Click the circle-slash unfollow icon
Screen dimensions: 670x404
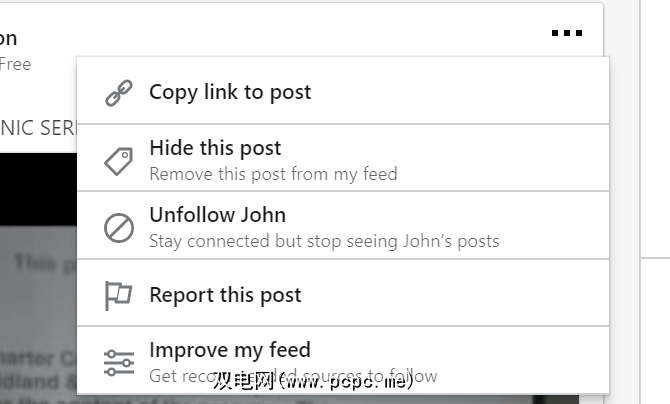(x=119, y=228)
